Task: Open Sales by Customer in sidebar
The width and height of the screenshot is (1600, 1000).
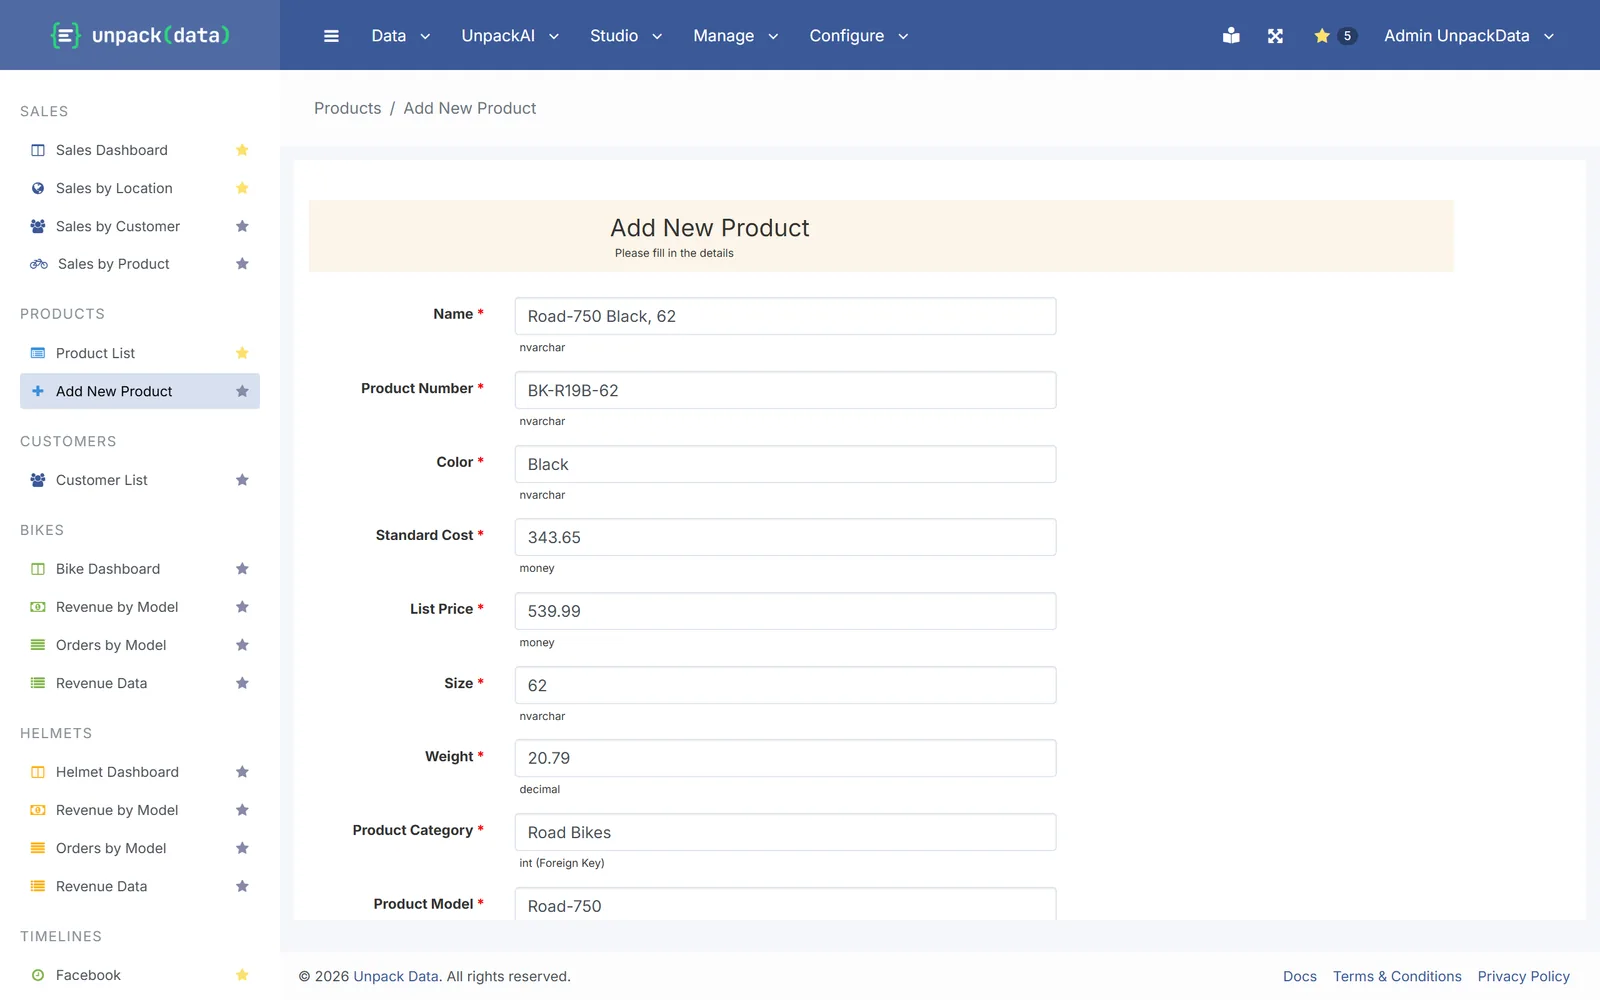Action: [x=118, y=226]
